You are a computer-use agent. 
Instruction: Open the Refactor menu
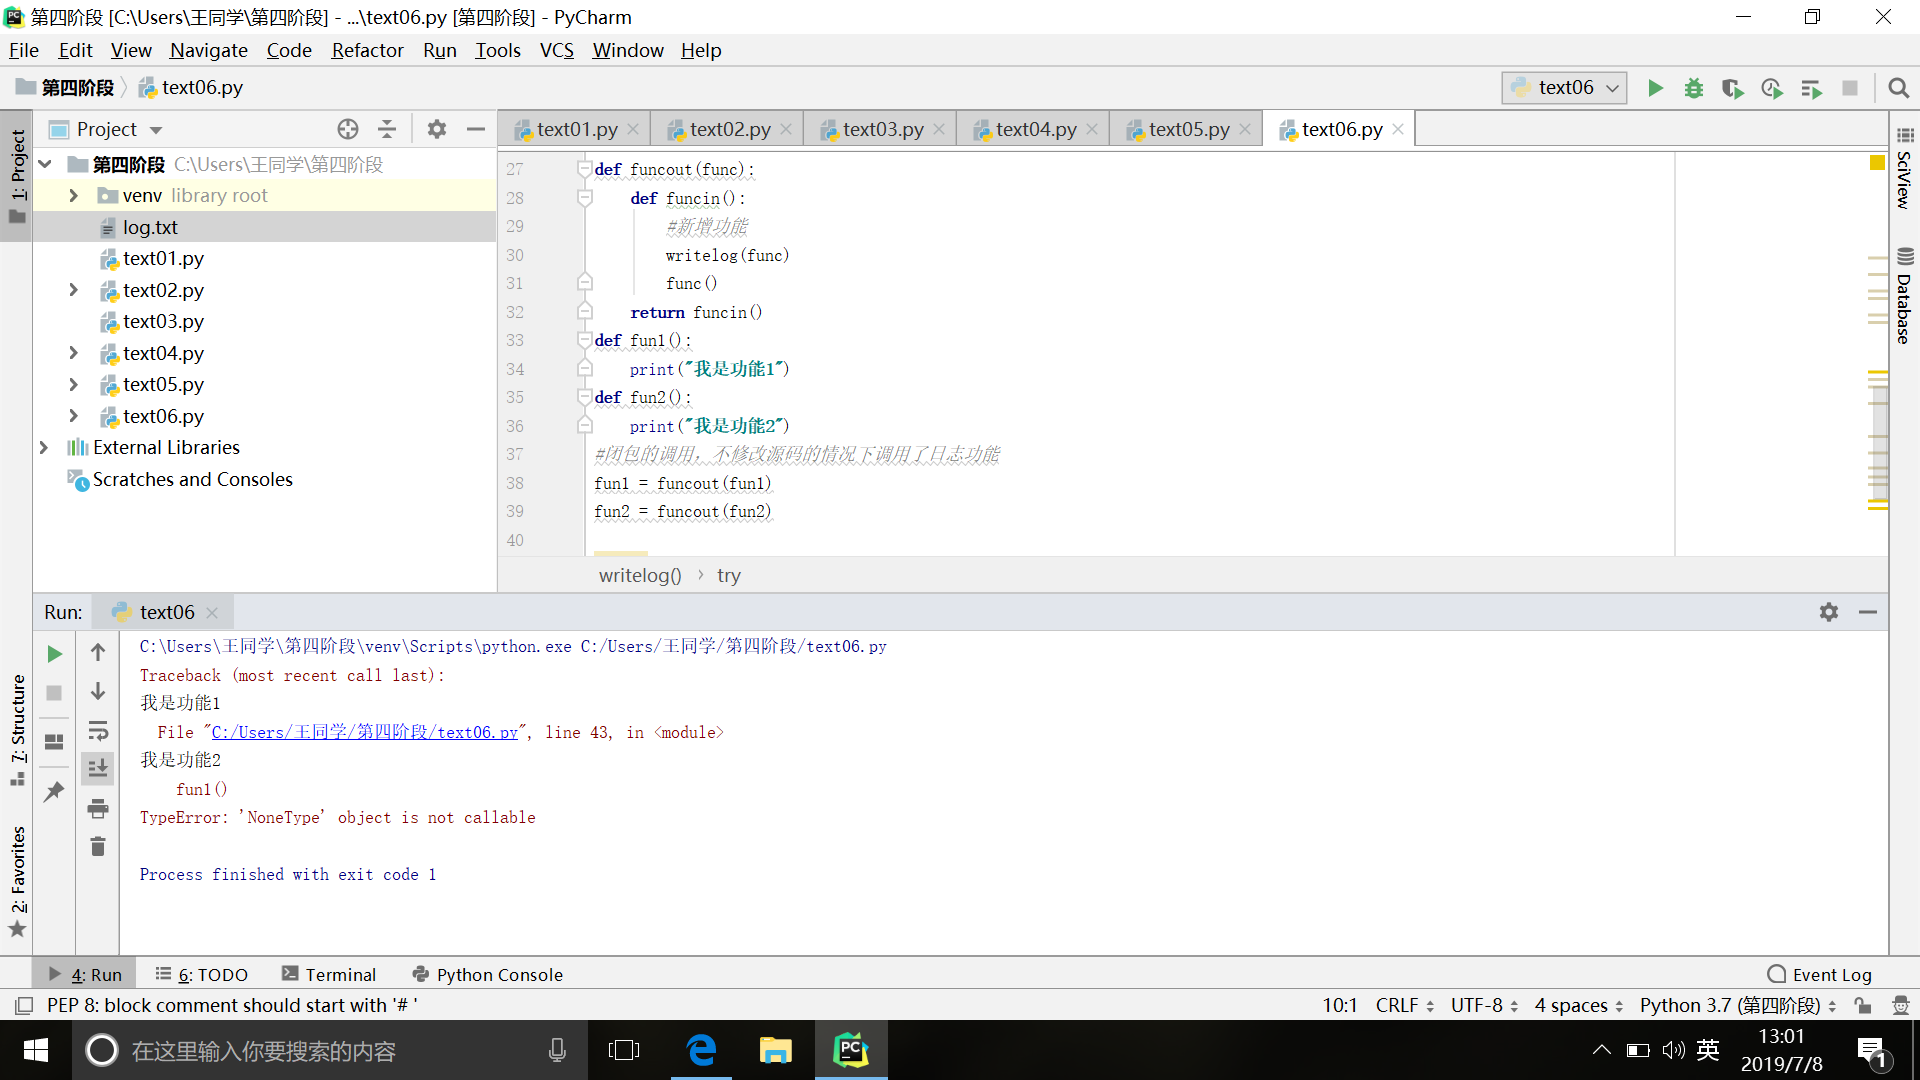click(x=367, y=50)
